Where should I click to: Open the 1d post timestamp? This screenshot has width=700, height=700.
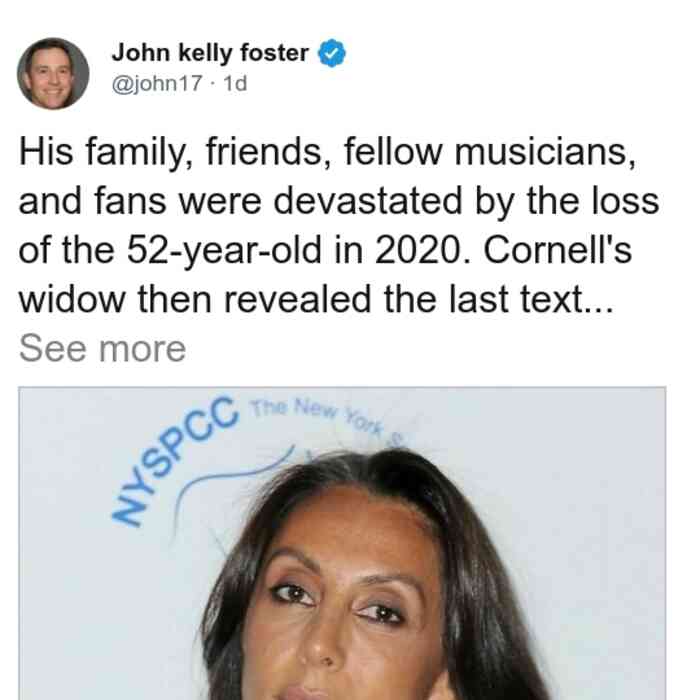(235, 83)
